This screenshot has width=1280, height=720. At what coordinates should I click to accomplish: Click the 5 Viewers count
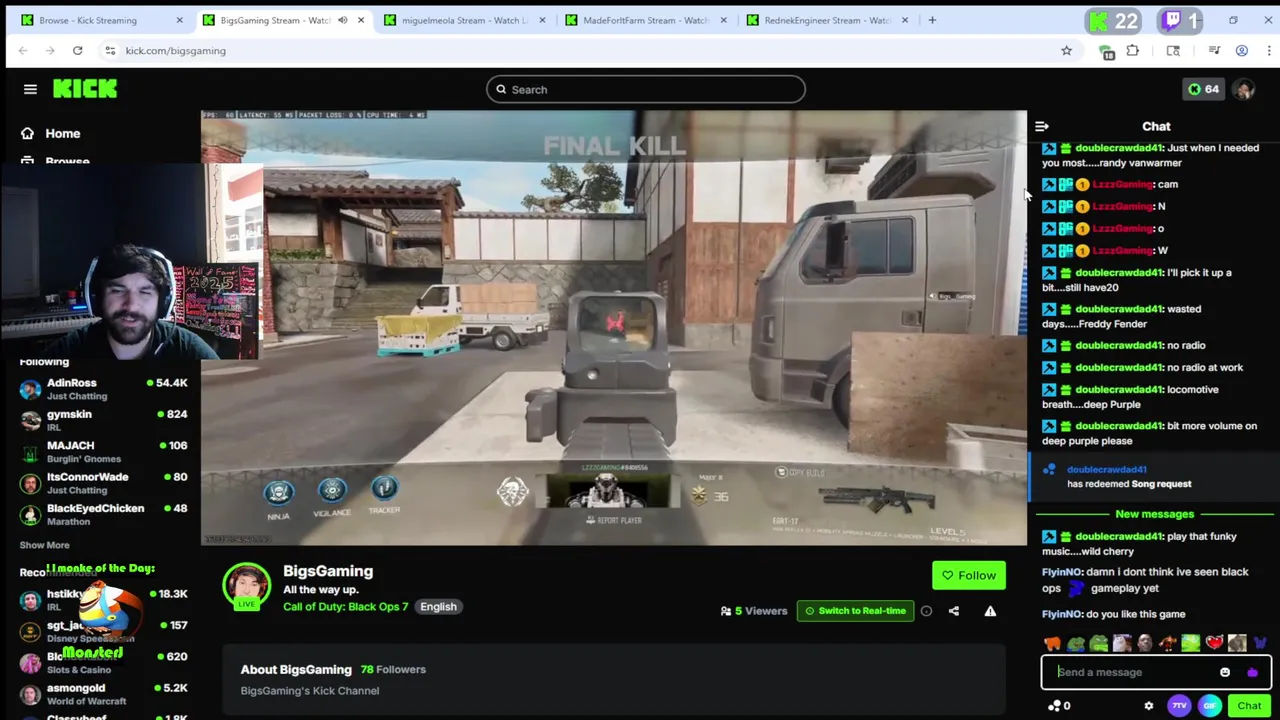(x=754, y=611)
